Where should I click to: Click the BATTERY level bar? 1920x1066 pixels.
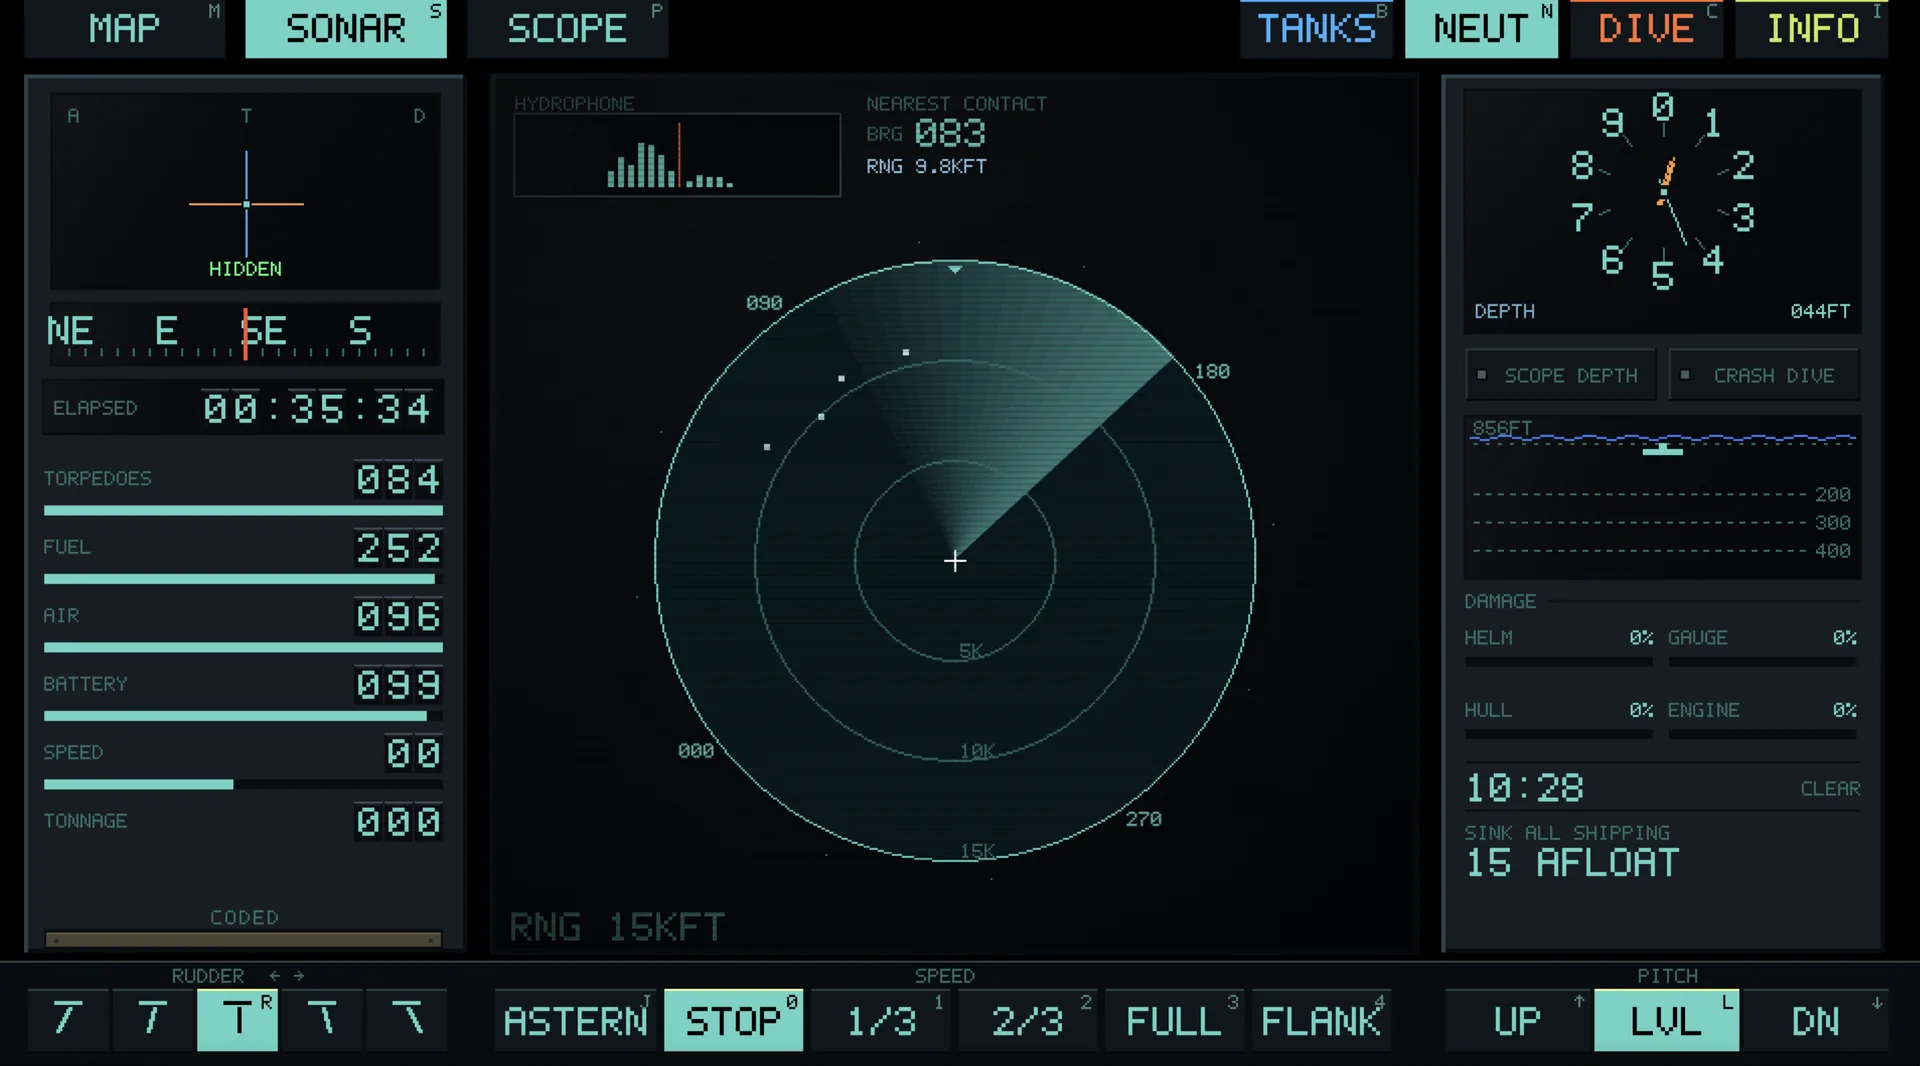coord(243,716)
